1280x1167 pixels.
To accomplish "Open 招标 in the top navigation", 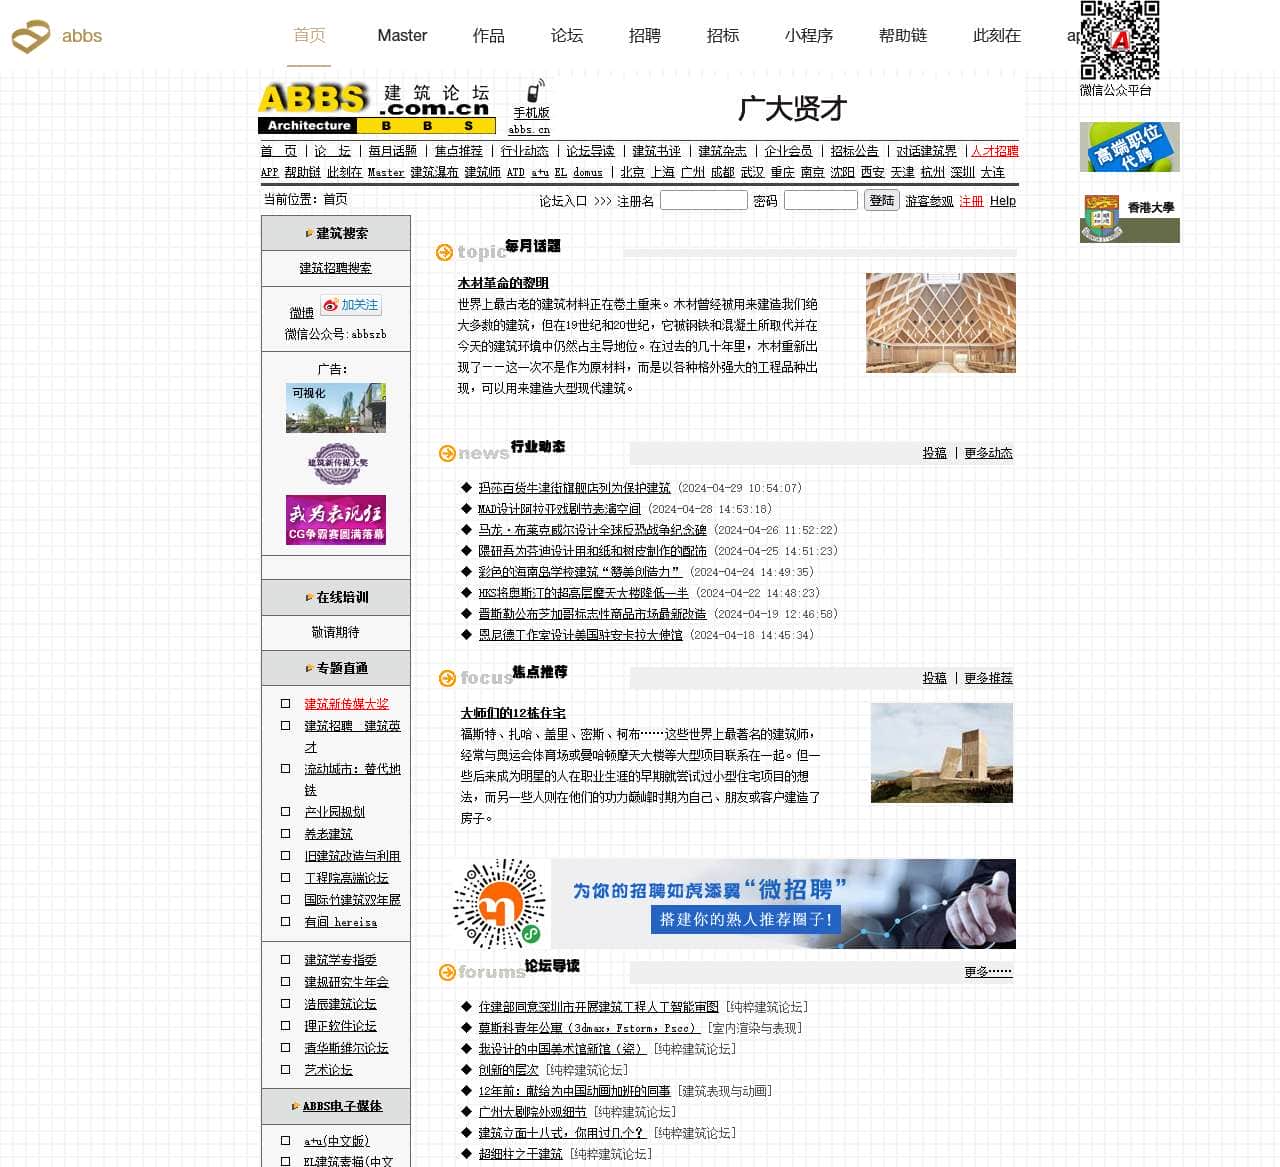I will click(x=723, y=36).
